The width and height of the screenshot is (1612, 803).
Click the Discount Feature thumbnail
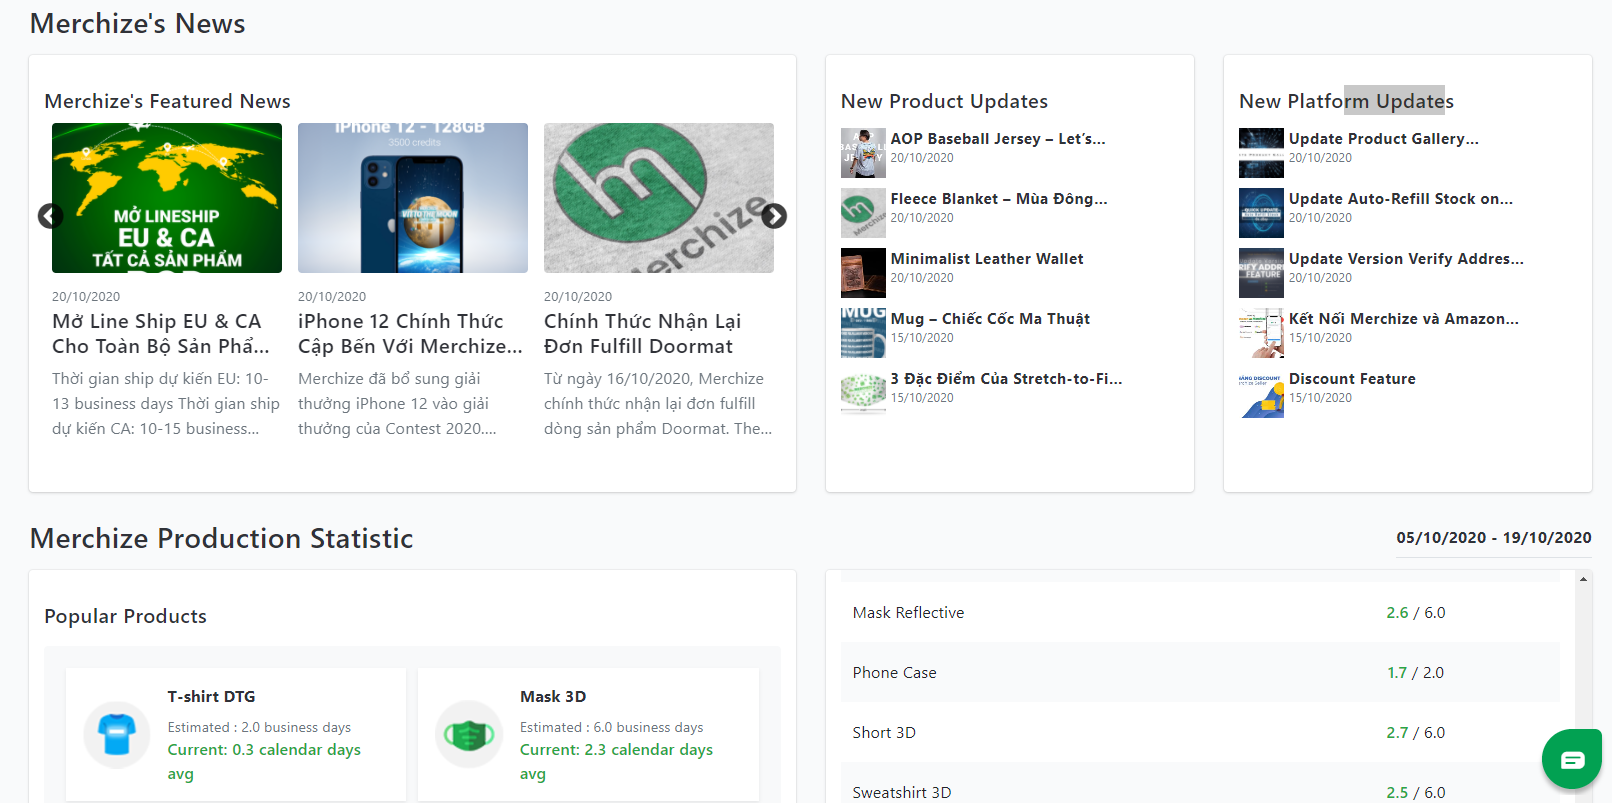(x=1261, y=393)
